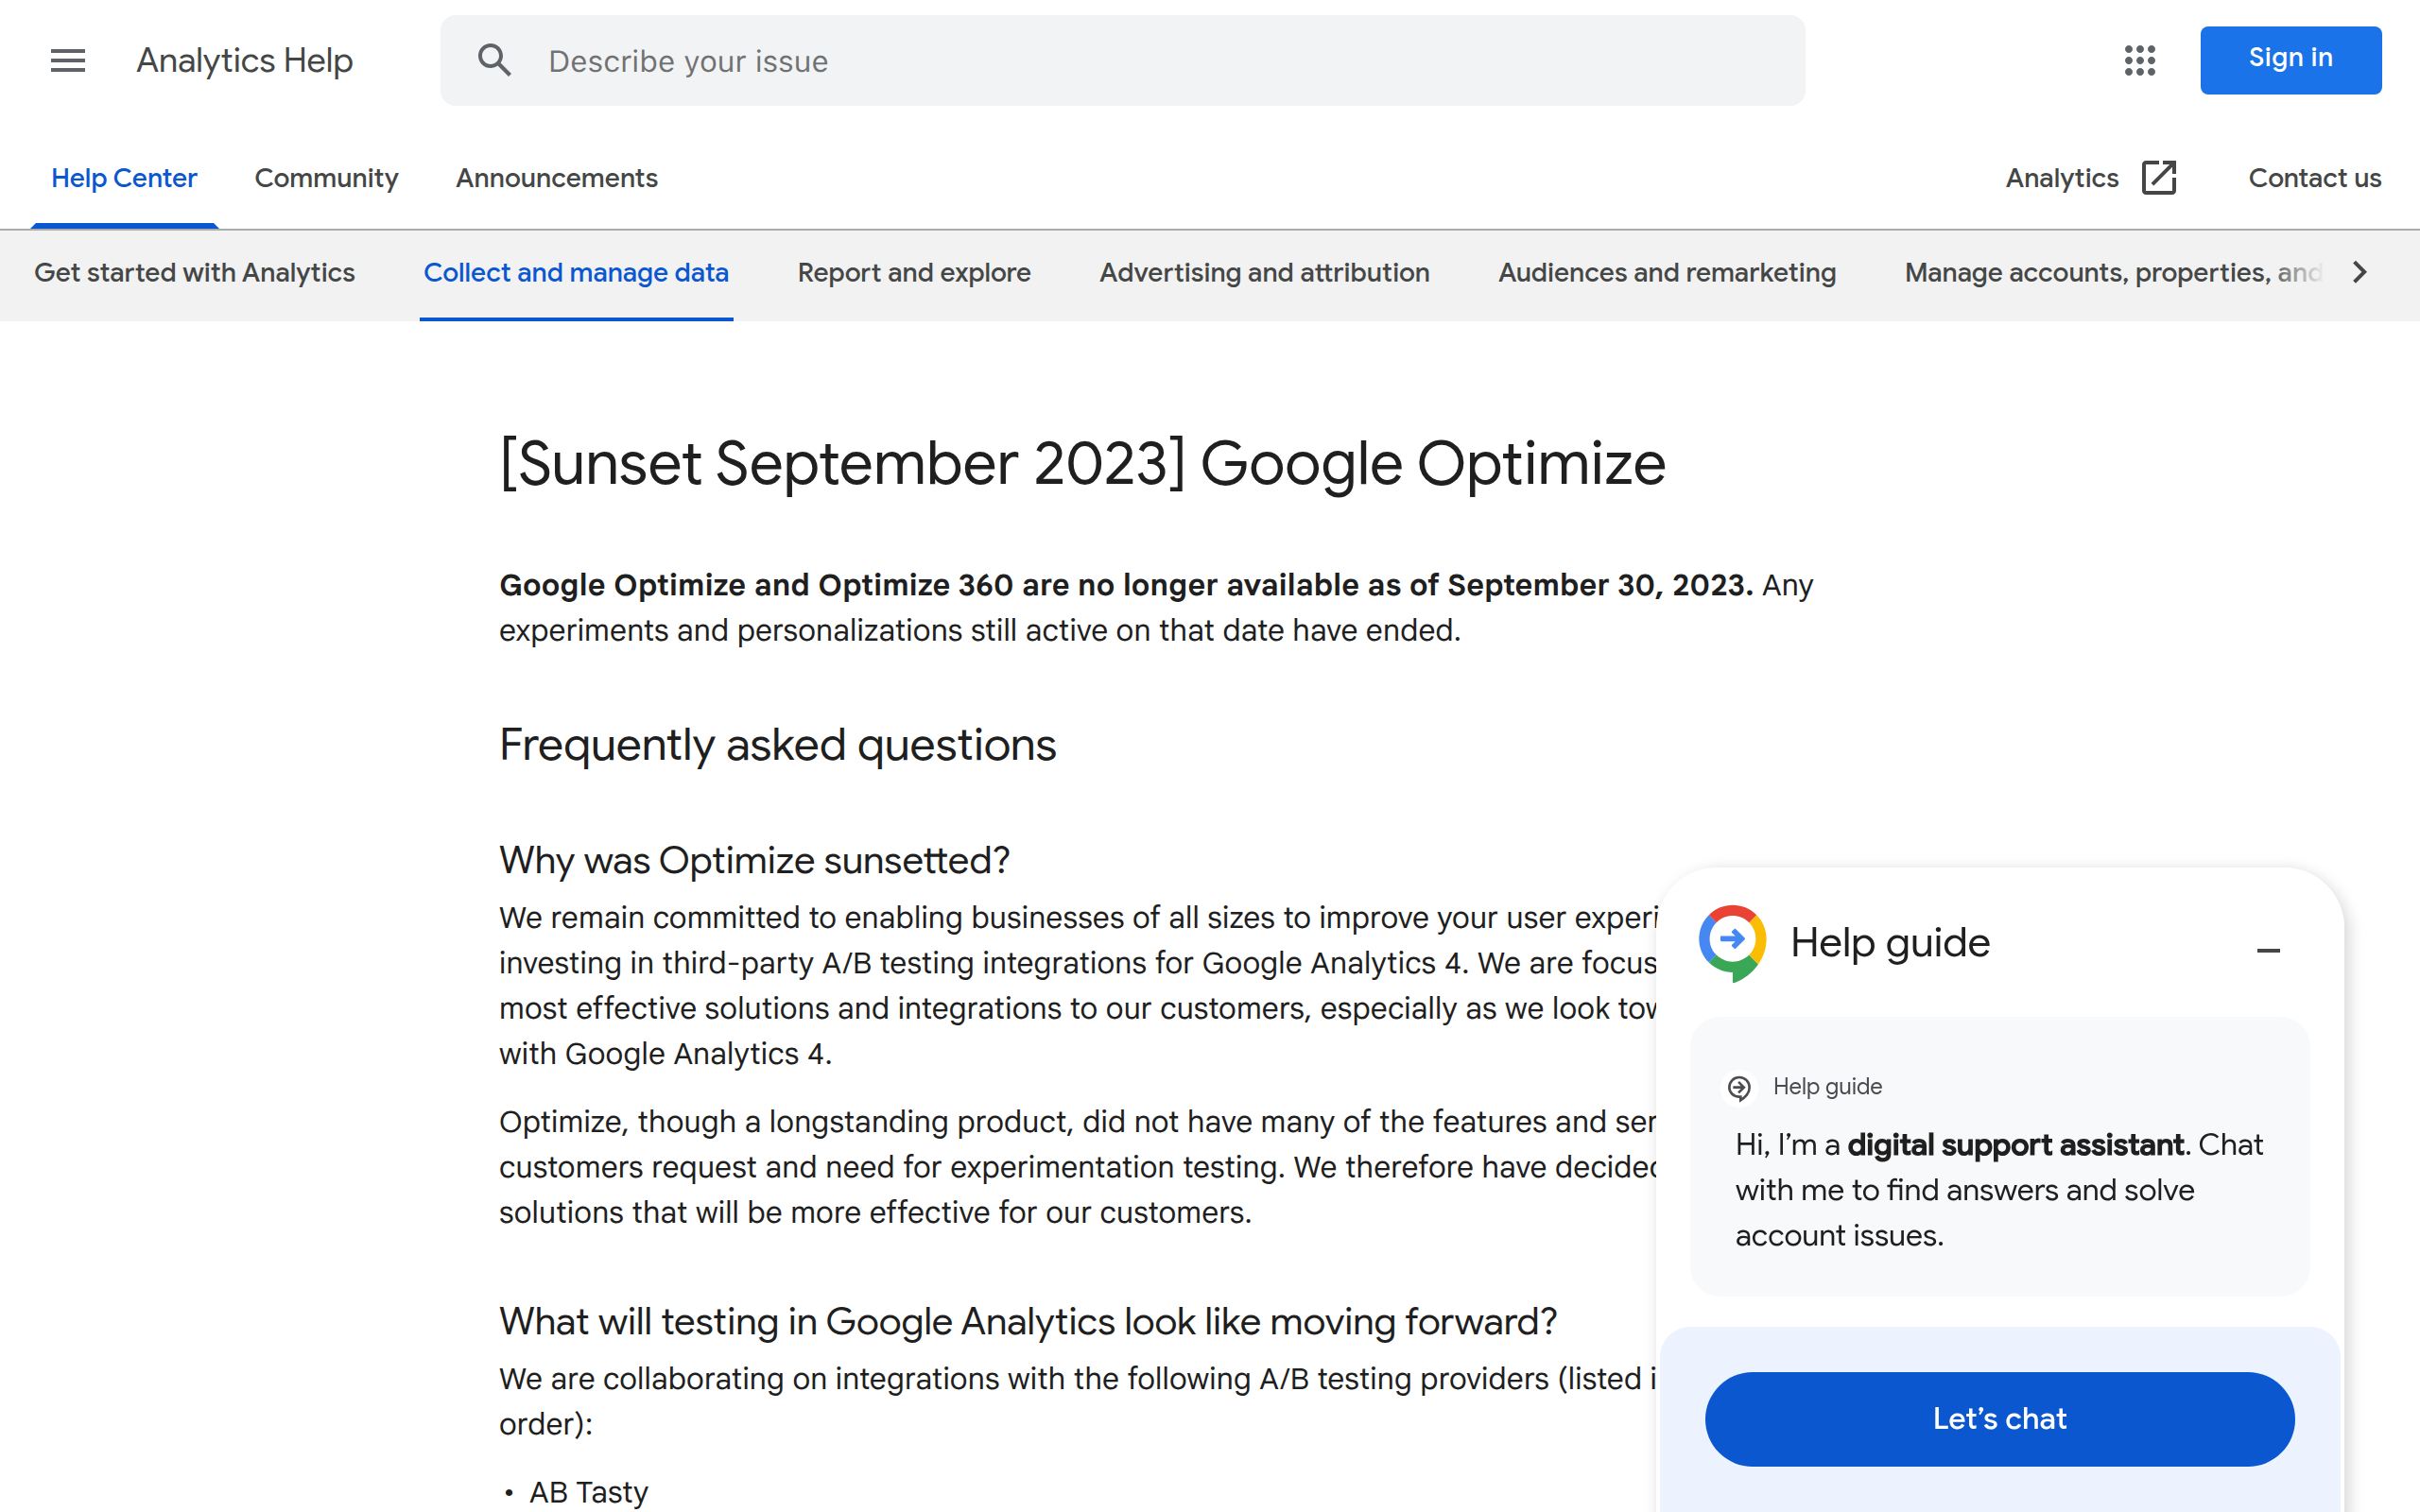2420x1512 pixels.
Task: Click the Help guide assistant logo
Action: 1735,941
